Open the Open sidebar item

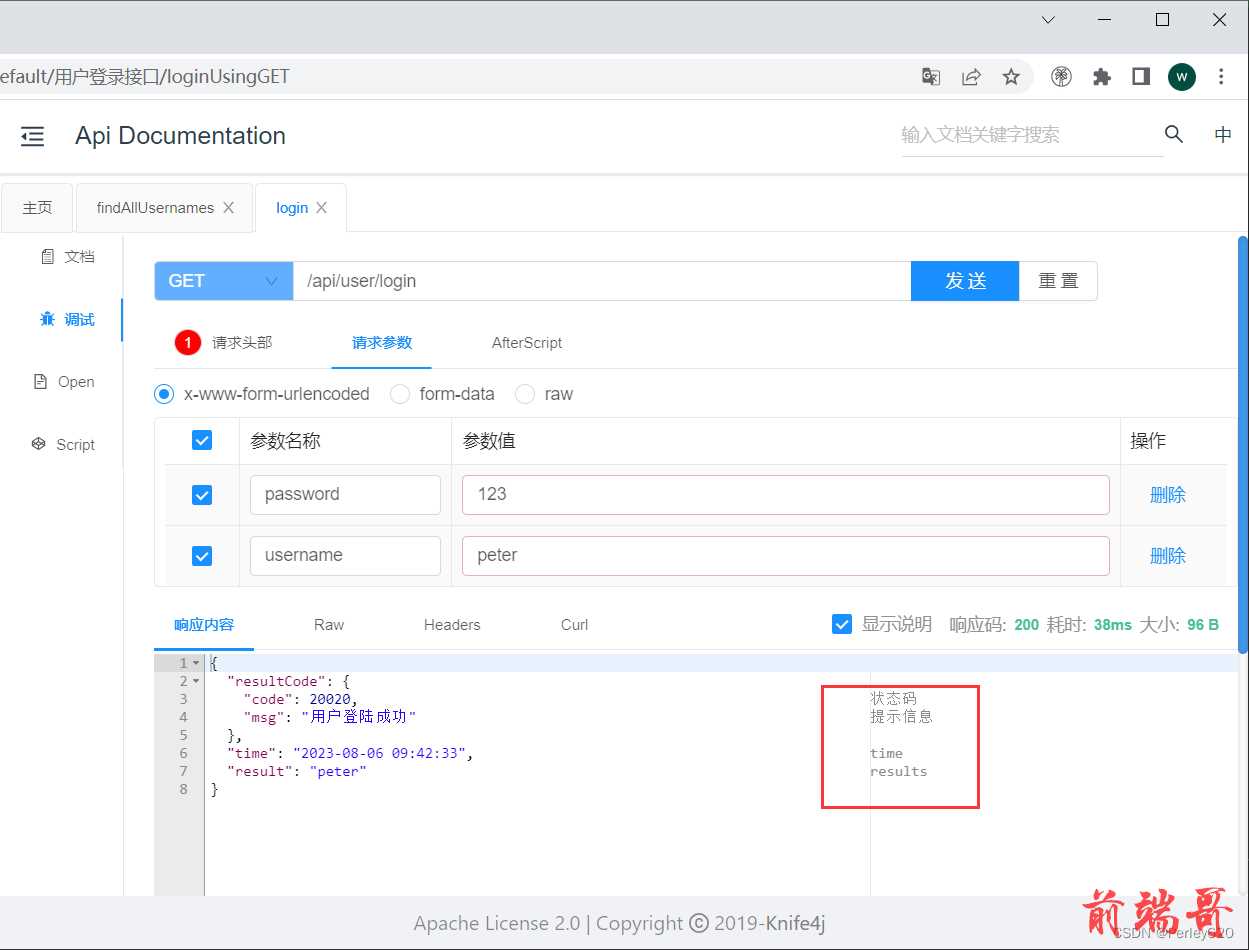tap(64, 382)
